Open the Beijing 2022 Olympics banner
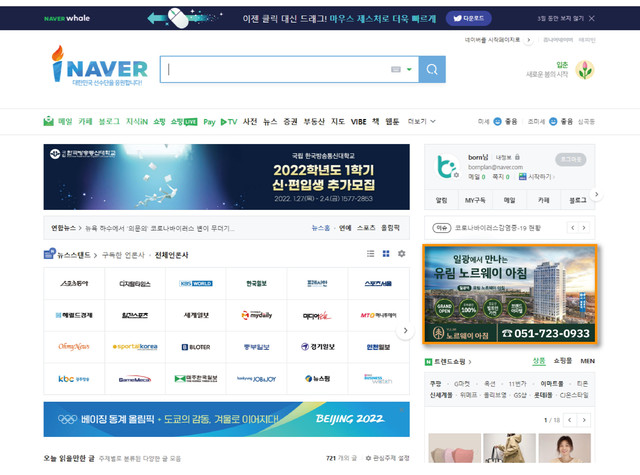 (227, 419)
